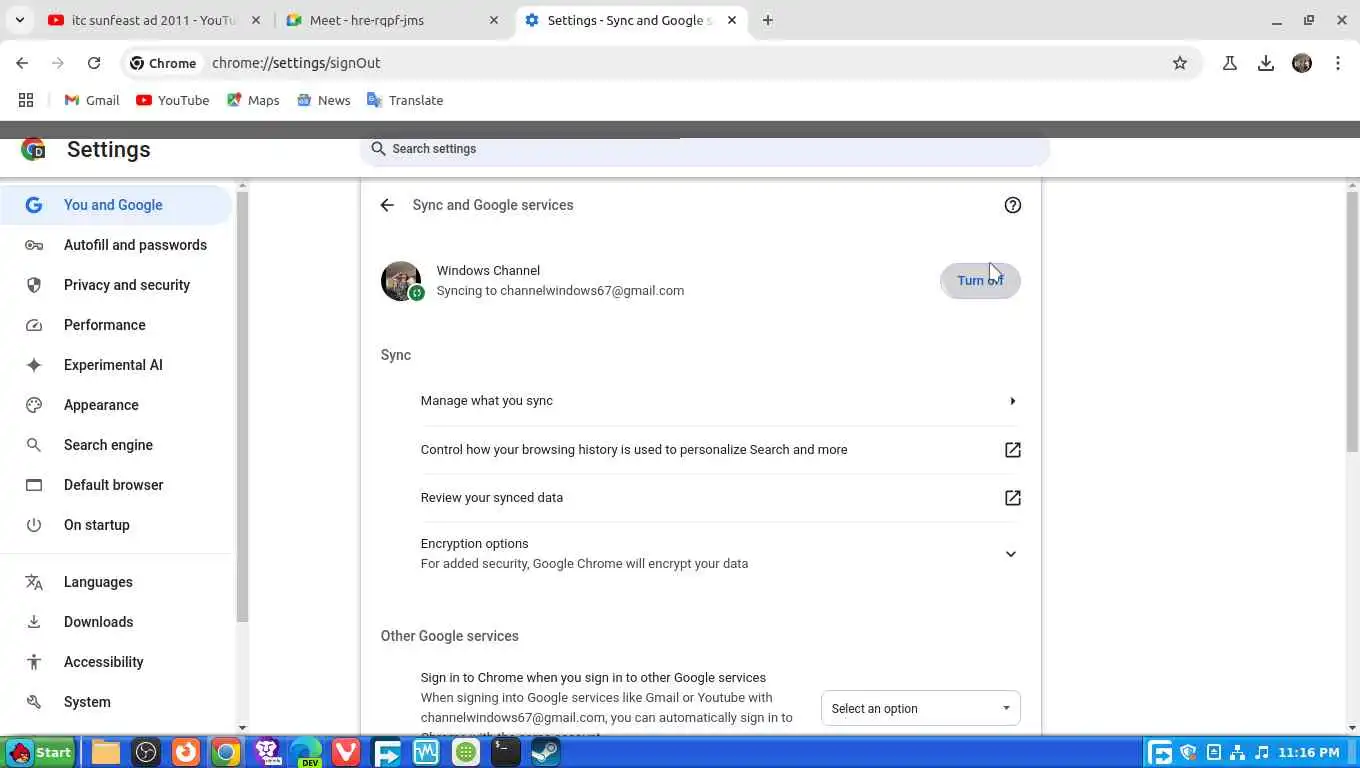Image resolution: width=1360 pixels, height=768 pixels.
Task: Open help for Sync and Google services
Action: click(1012, 205)
